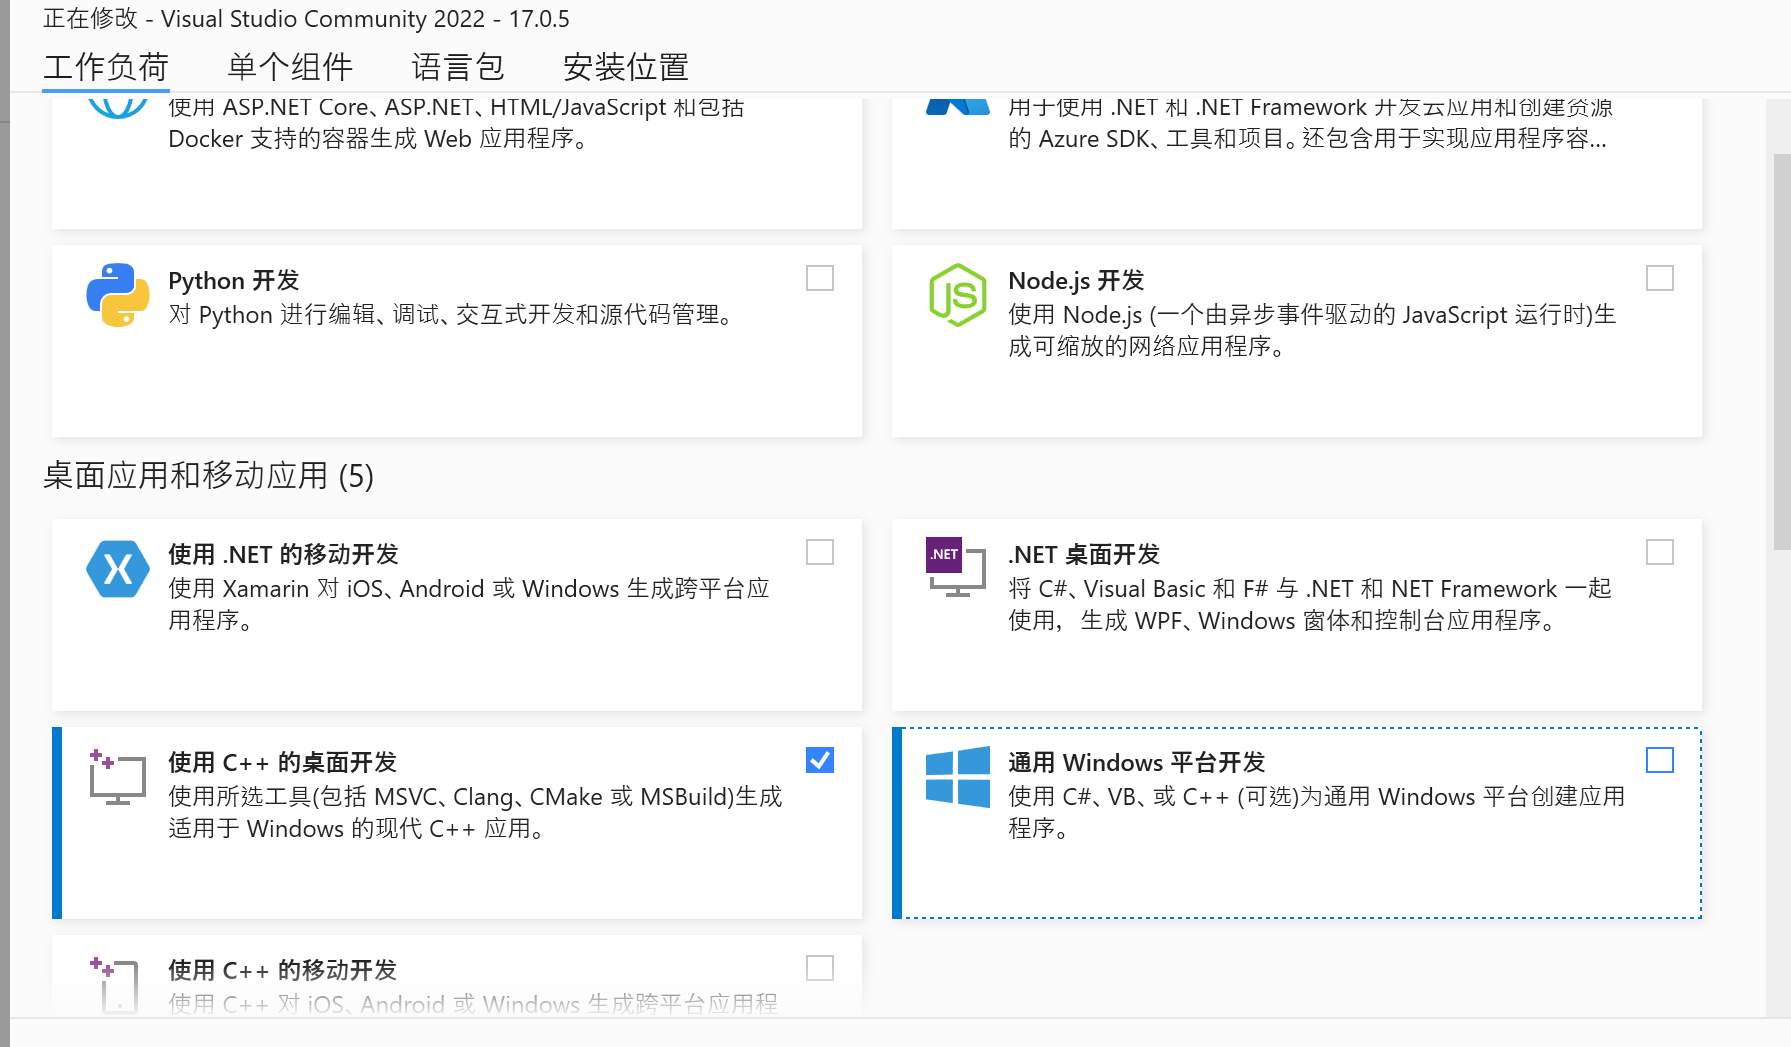Click the Xamarin cross-platform description text
Image resolution: width=1791 pixels, height=1047 pixels.
pyautogui.click(x=469, y=604)
